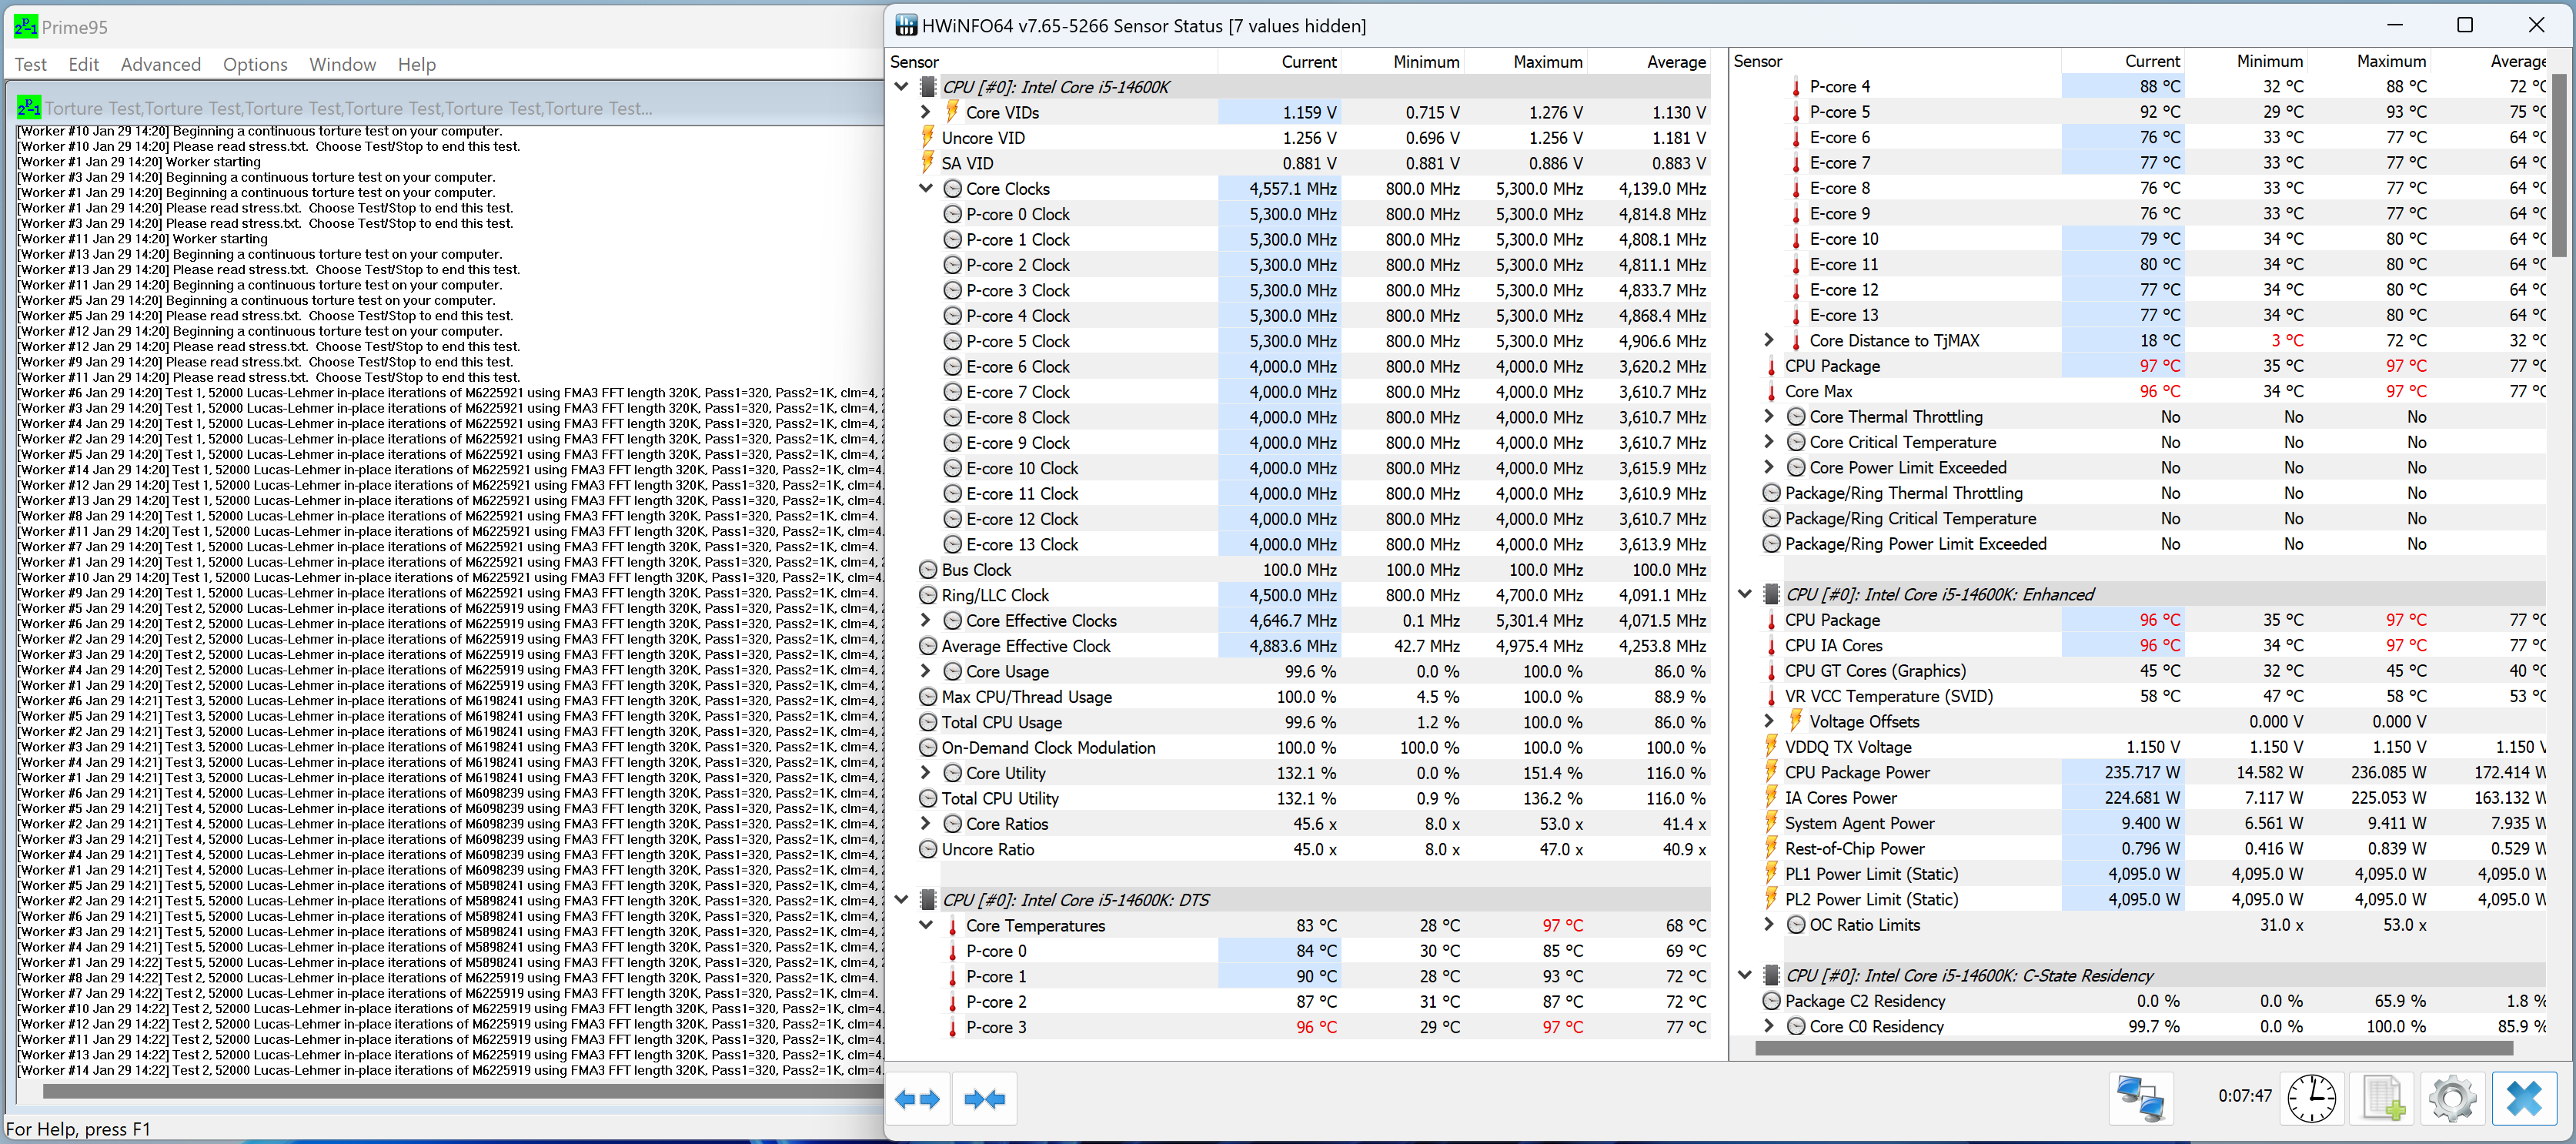Viewport: 2576px width, 1144px height.
Task: Click the icon beside Package/Ring Thermal Throttling
Action: pos(1772,493)
